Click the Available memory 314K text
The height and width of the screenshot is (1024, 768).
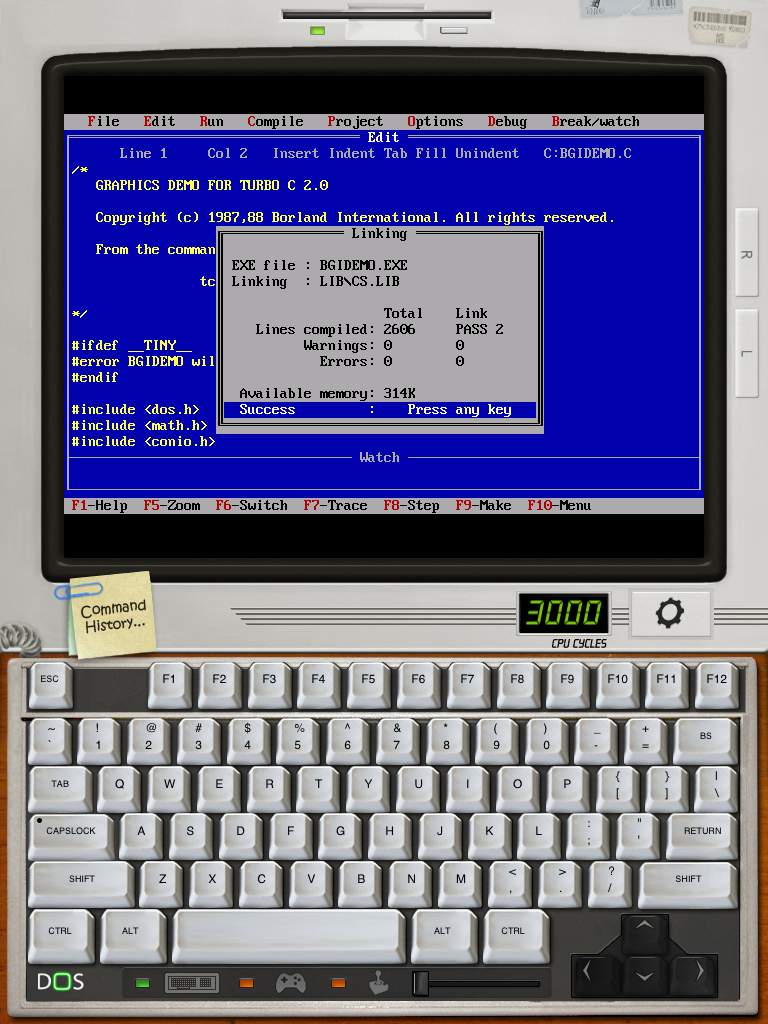[327, 393]
